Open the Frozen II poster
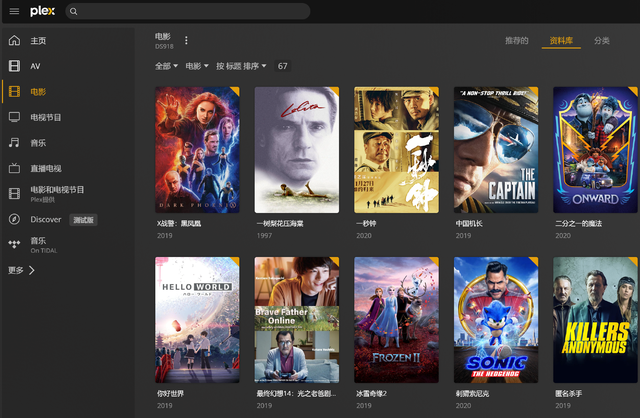This screenshot has height=418, width=640. 396,320
